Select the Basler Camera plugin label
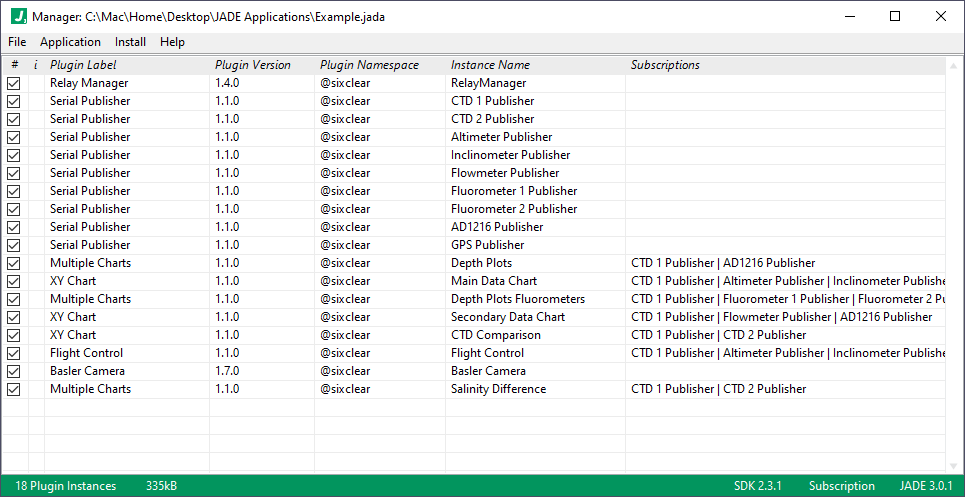 pos(87,372)
